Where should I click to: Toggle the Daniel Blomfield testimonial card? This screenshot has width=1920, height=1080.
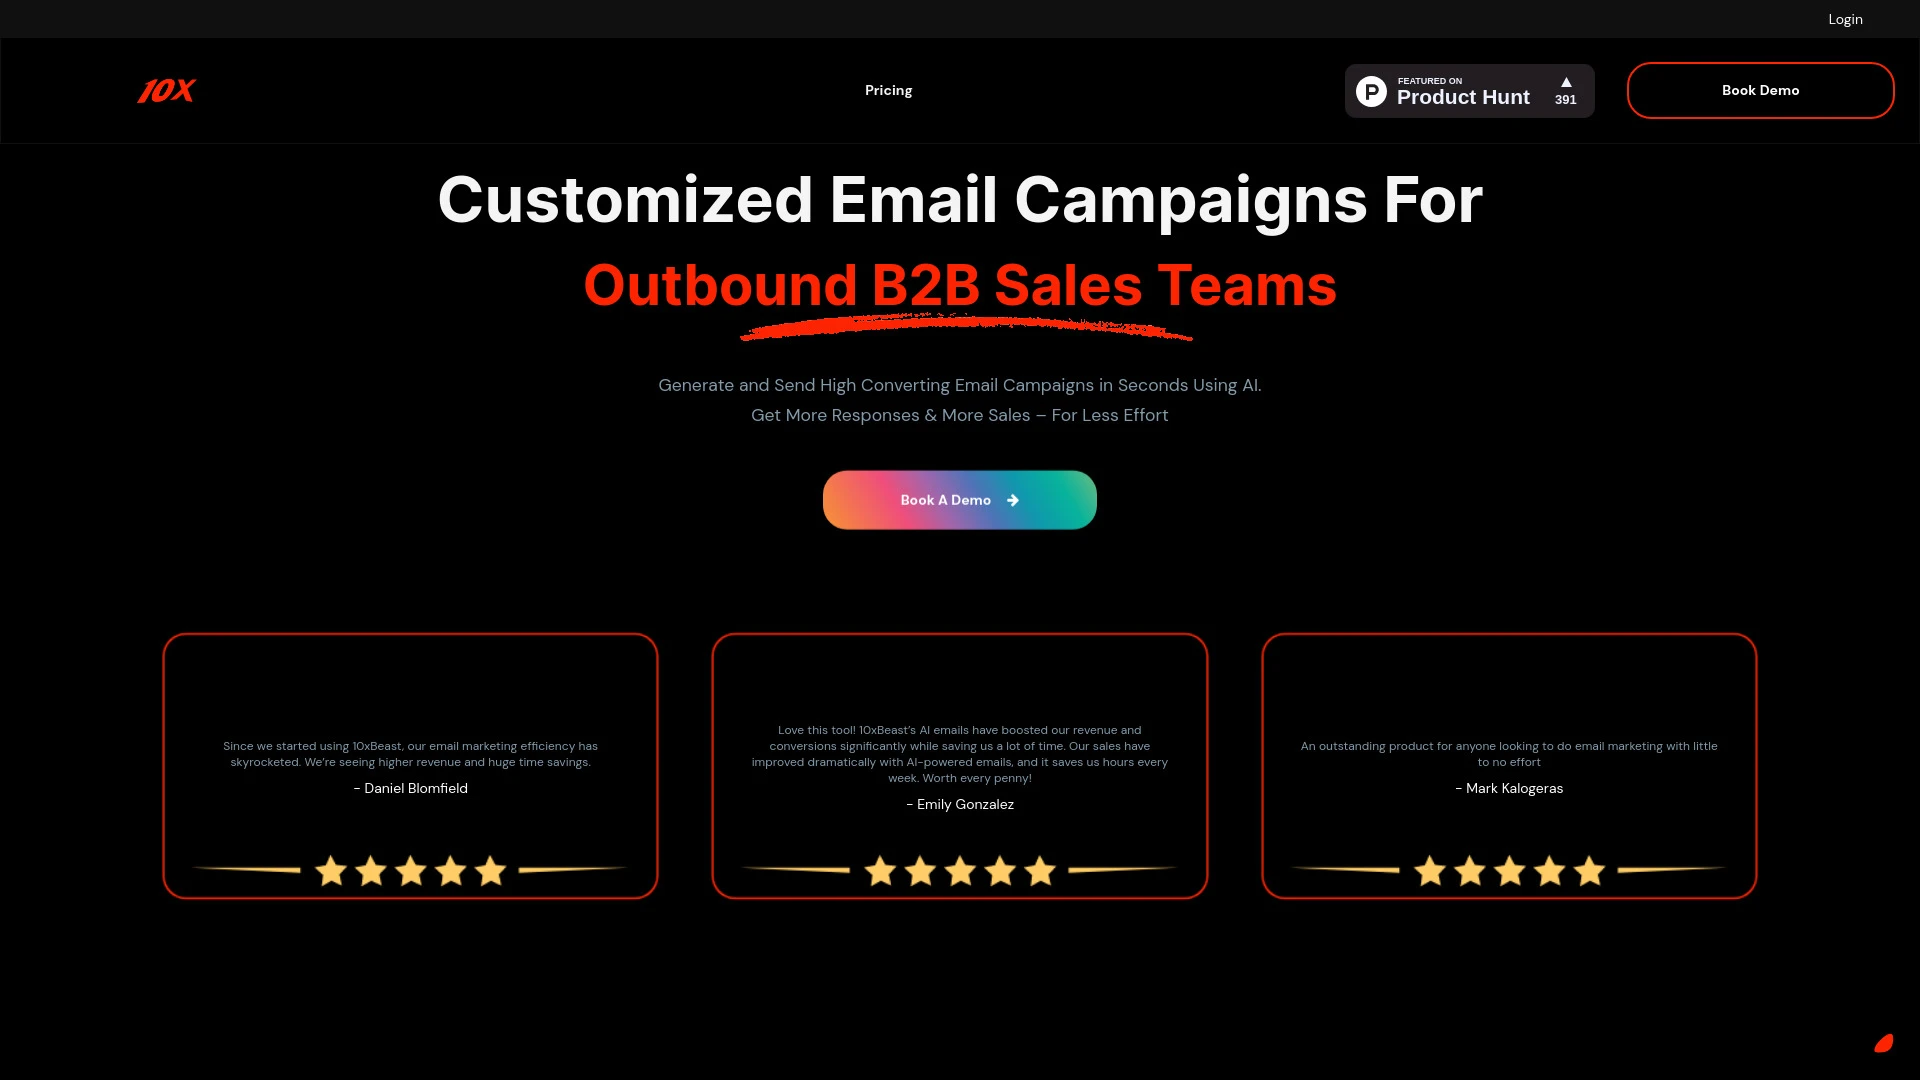pos(410,766)
